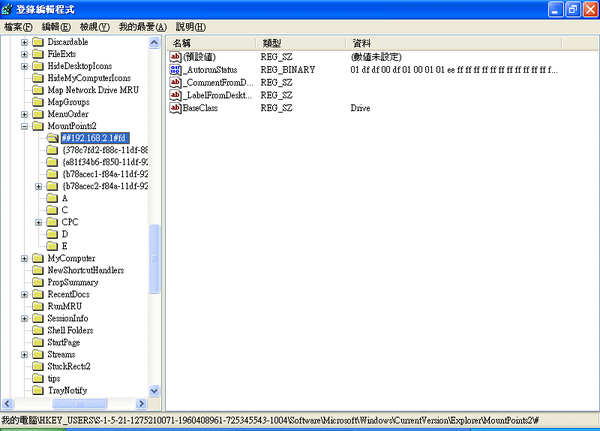Click the tree horizontal scroll left arrow

pyautogui.click(x=8, y=403)
